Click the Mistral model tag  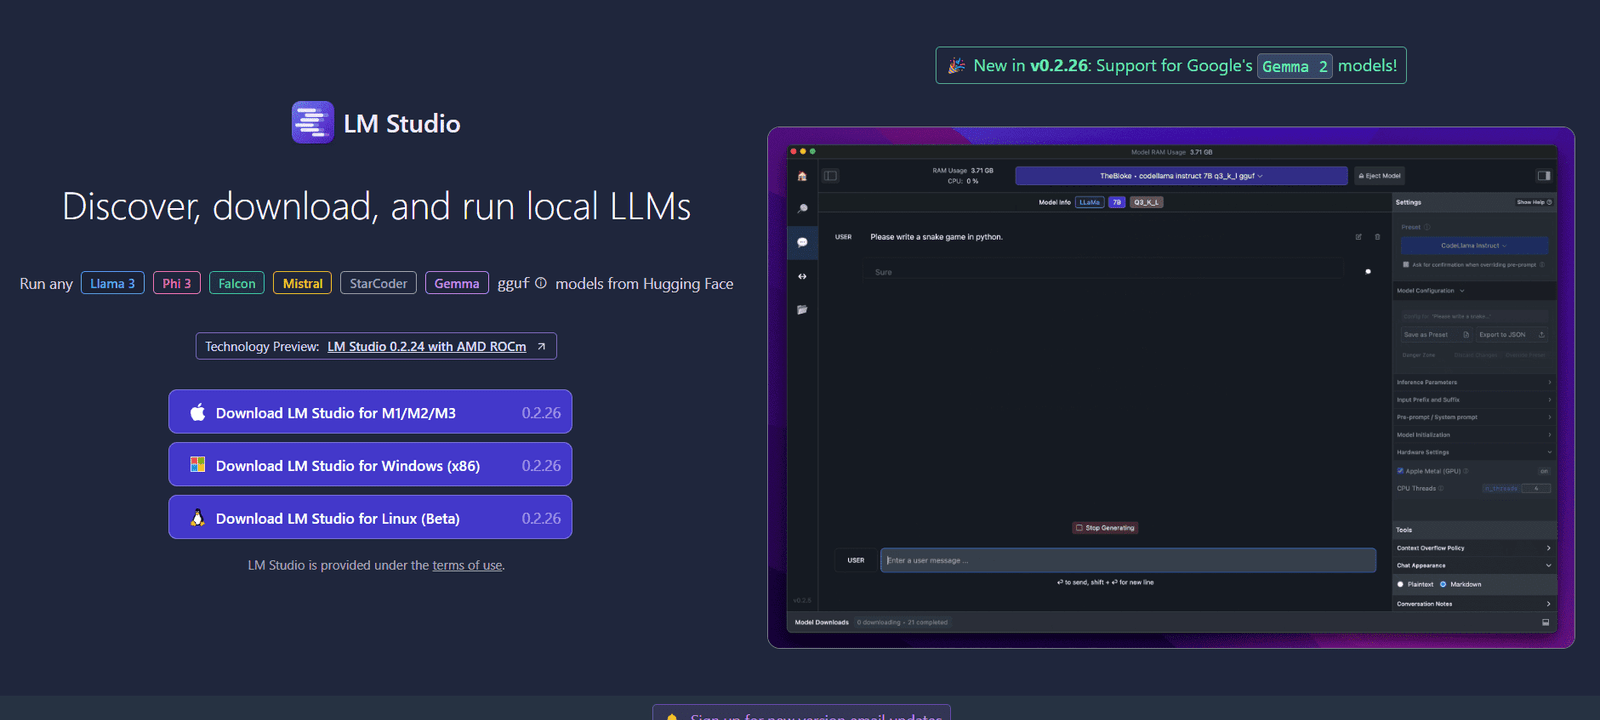tap(302, 284)
